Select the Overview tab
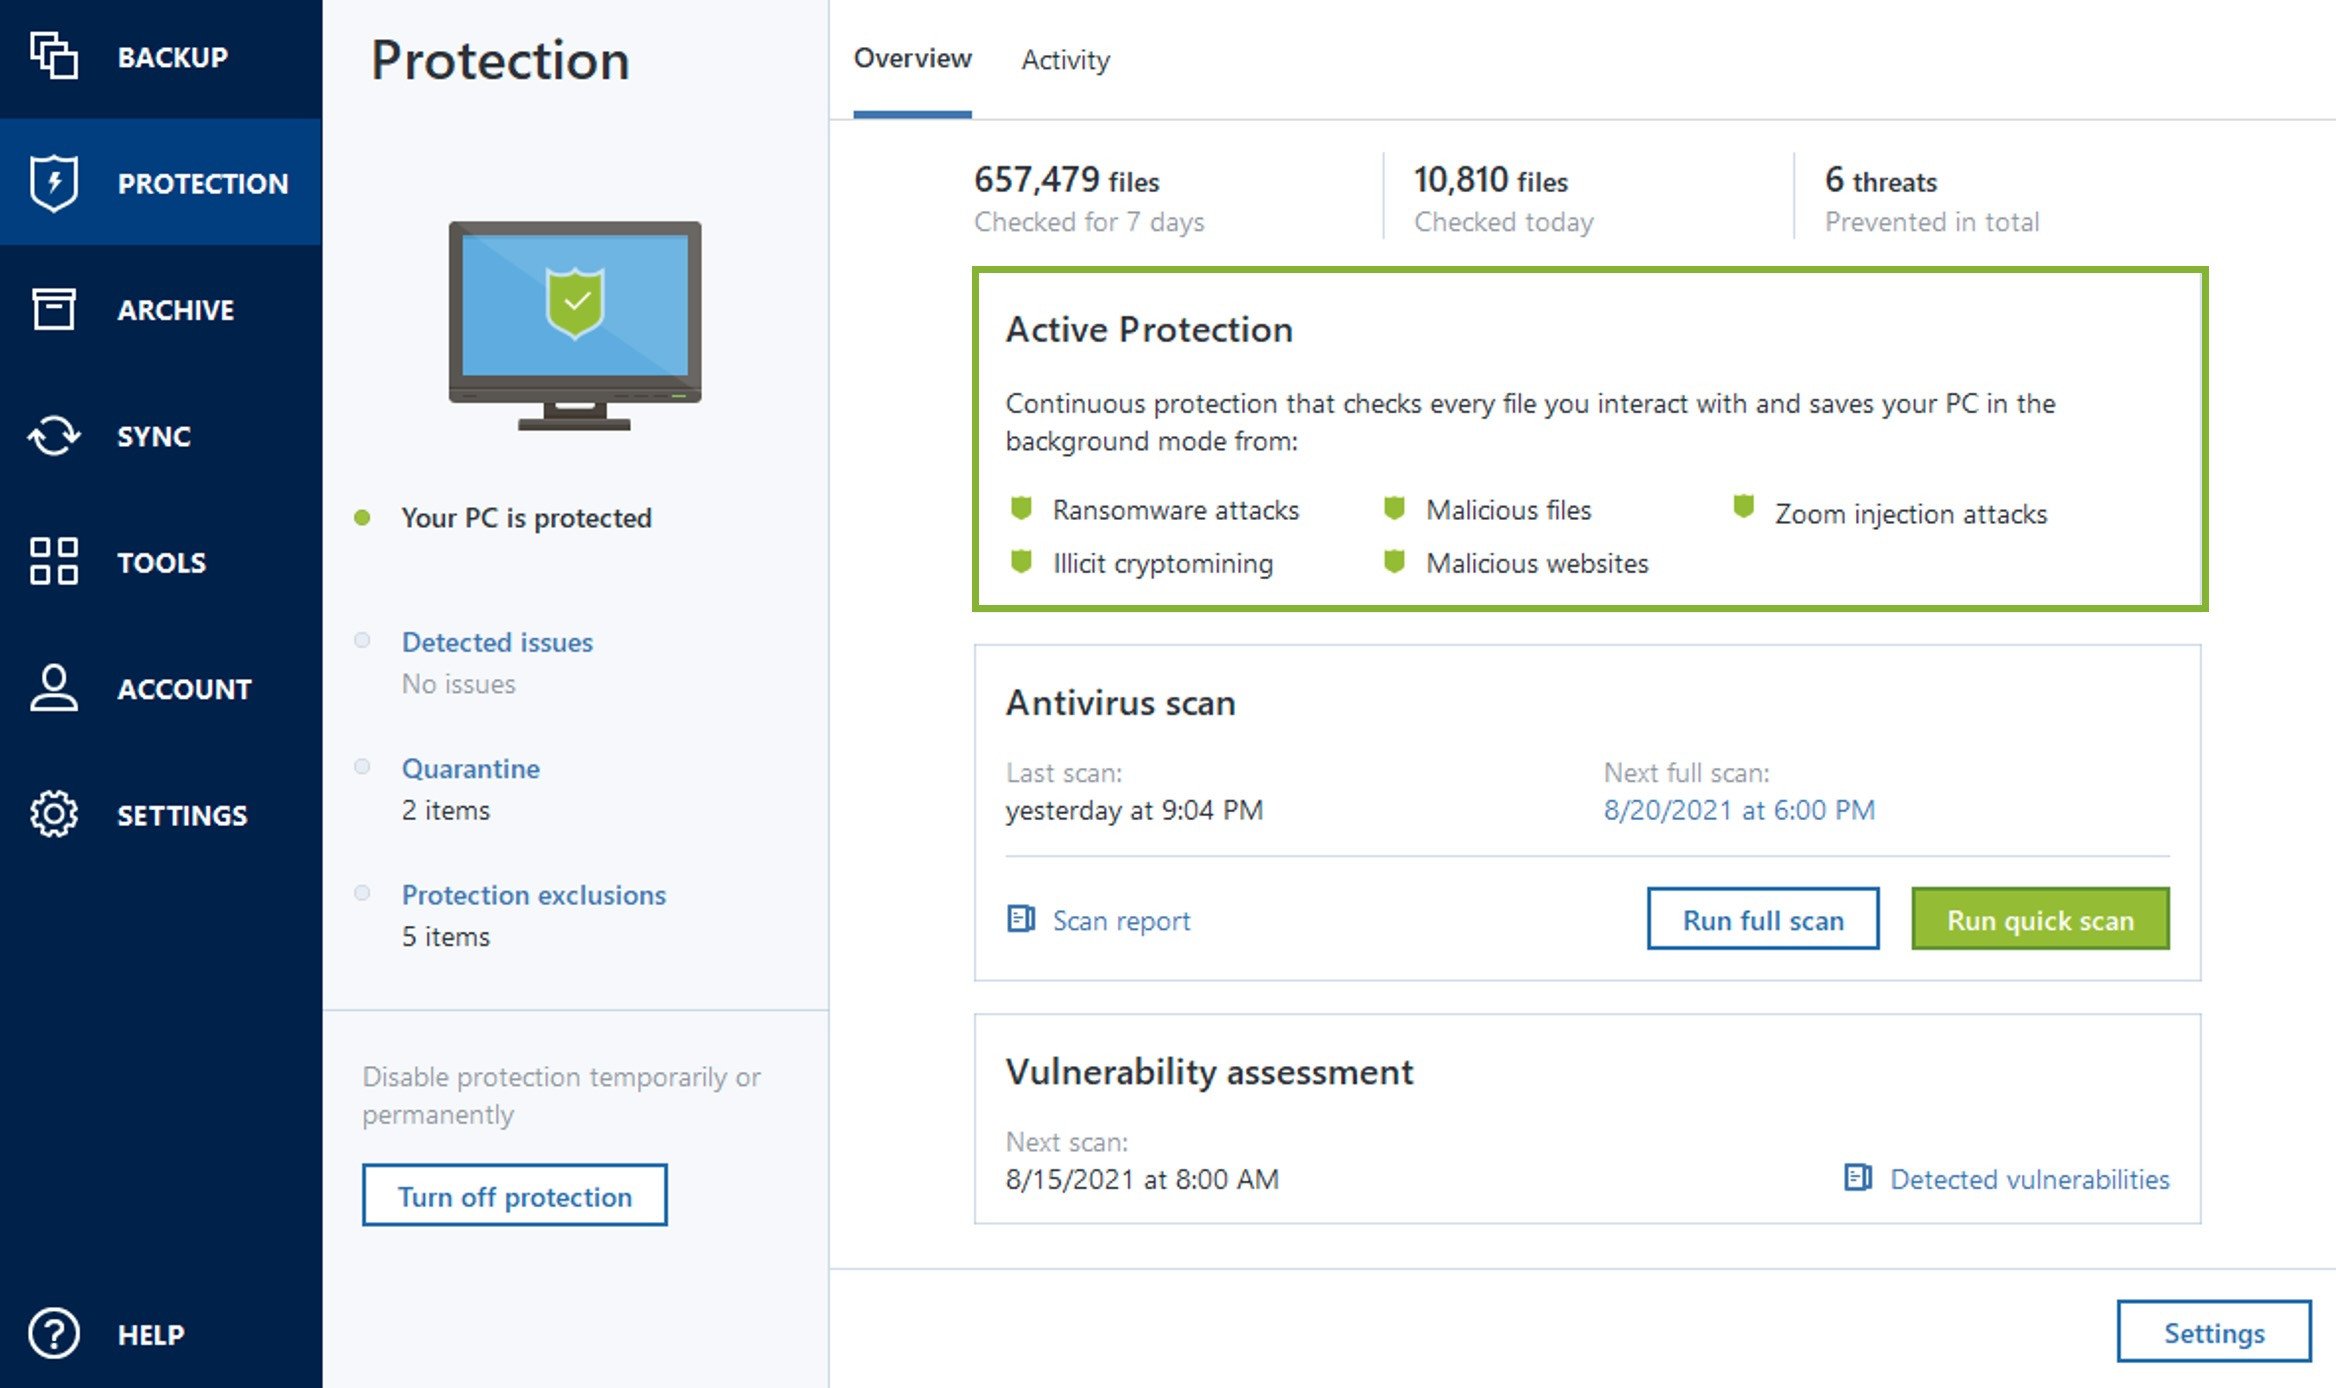2336x1388 pixels. pos(912,59)
